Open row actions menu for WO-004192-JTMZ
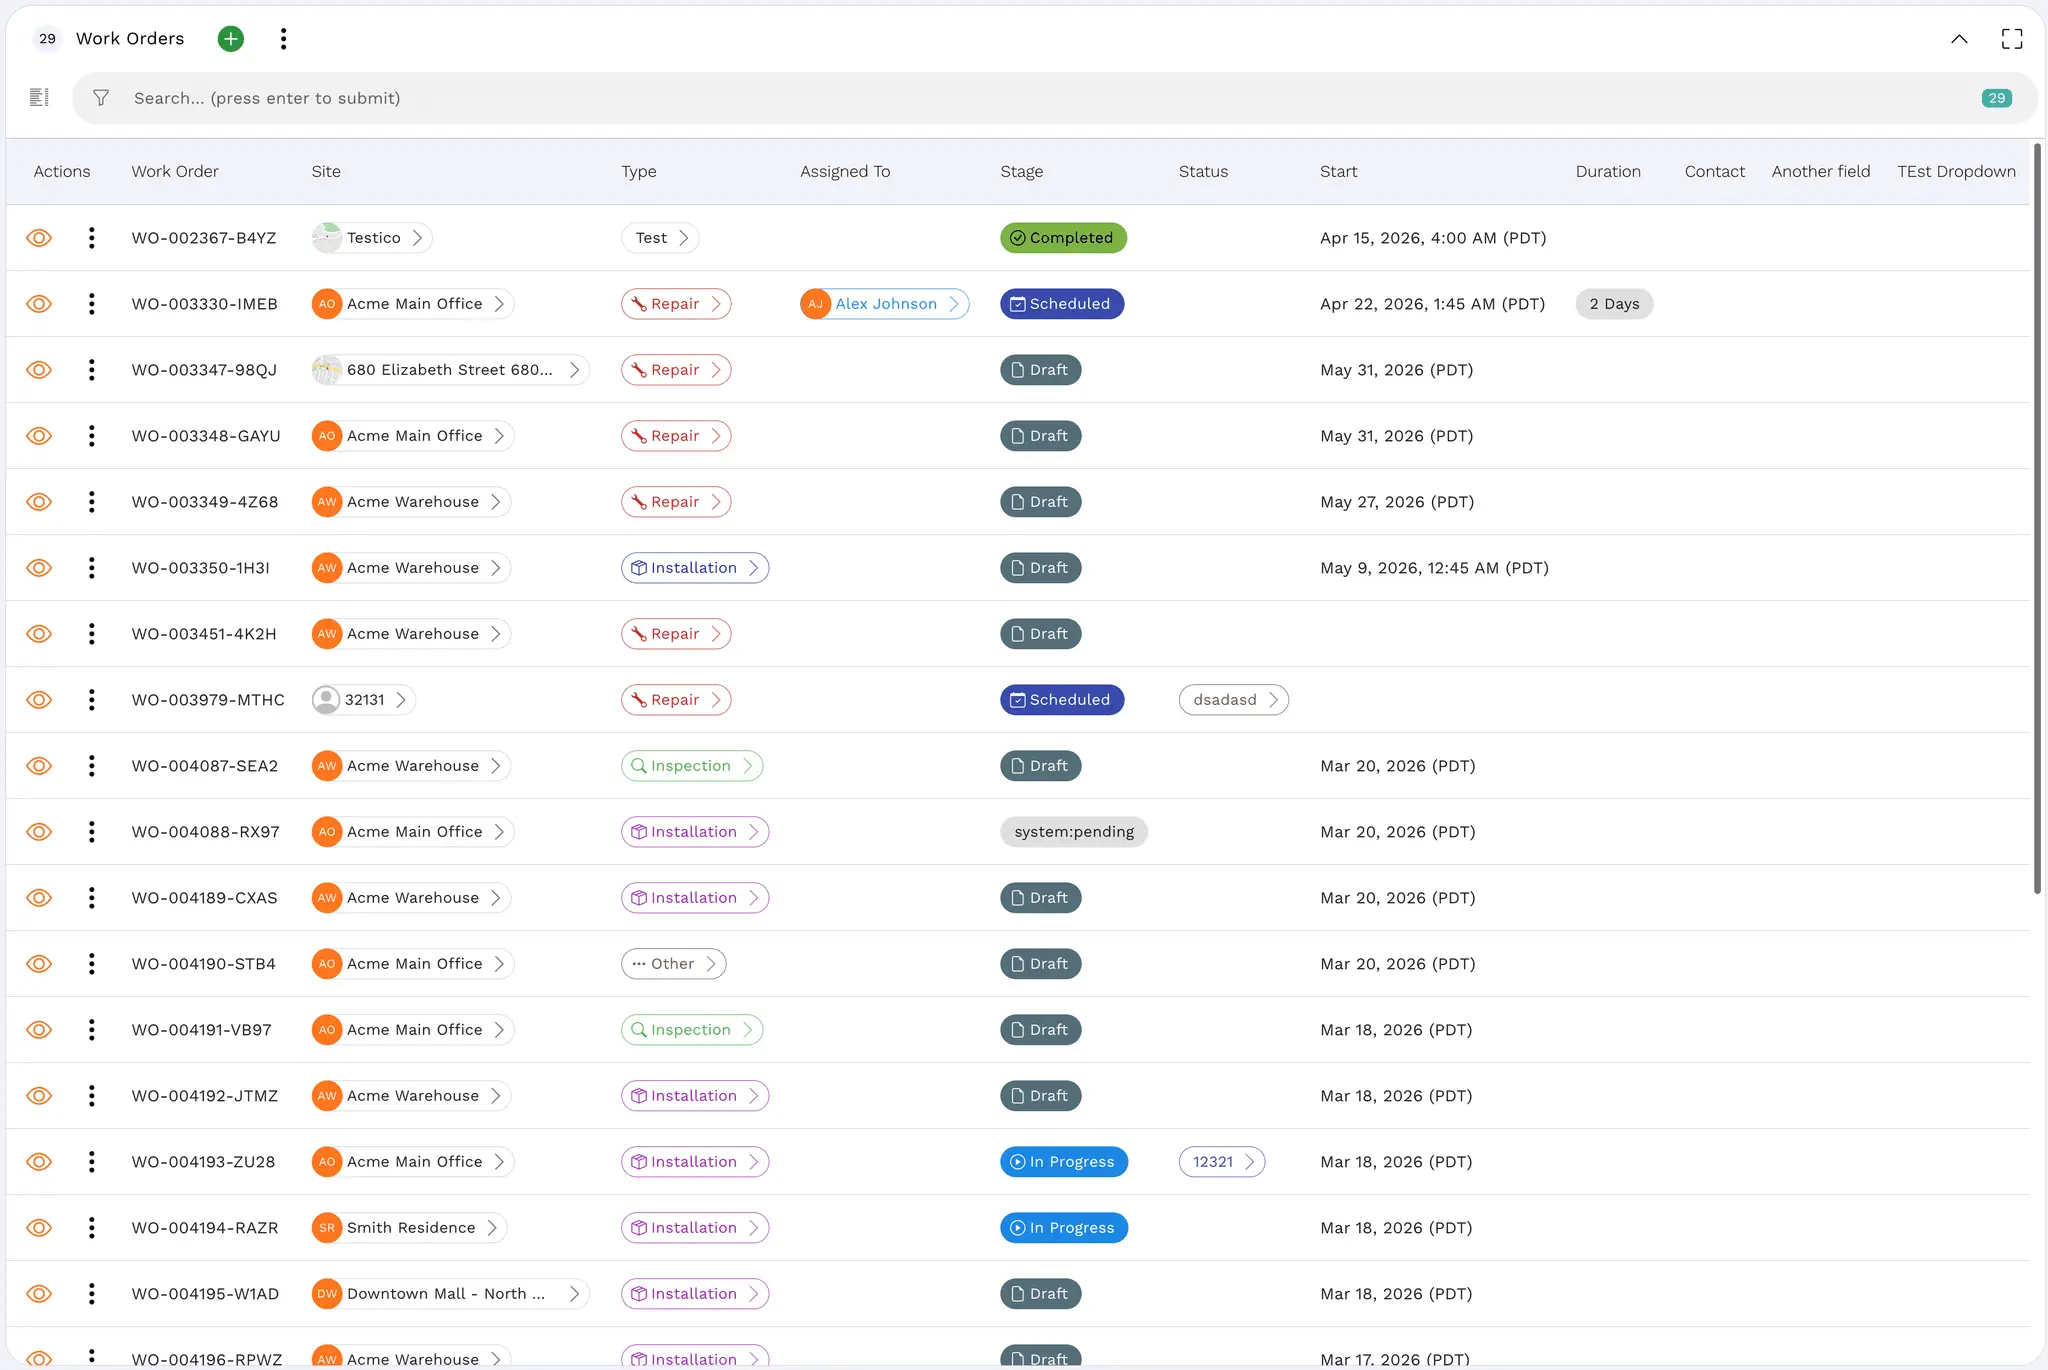The image size is (2048, 1370). click(92, 1096)
